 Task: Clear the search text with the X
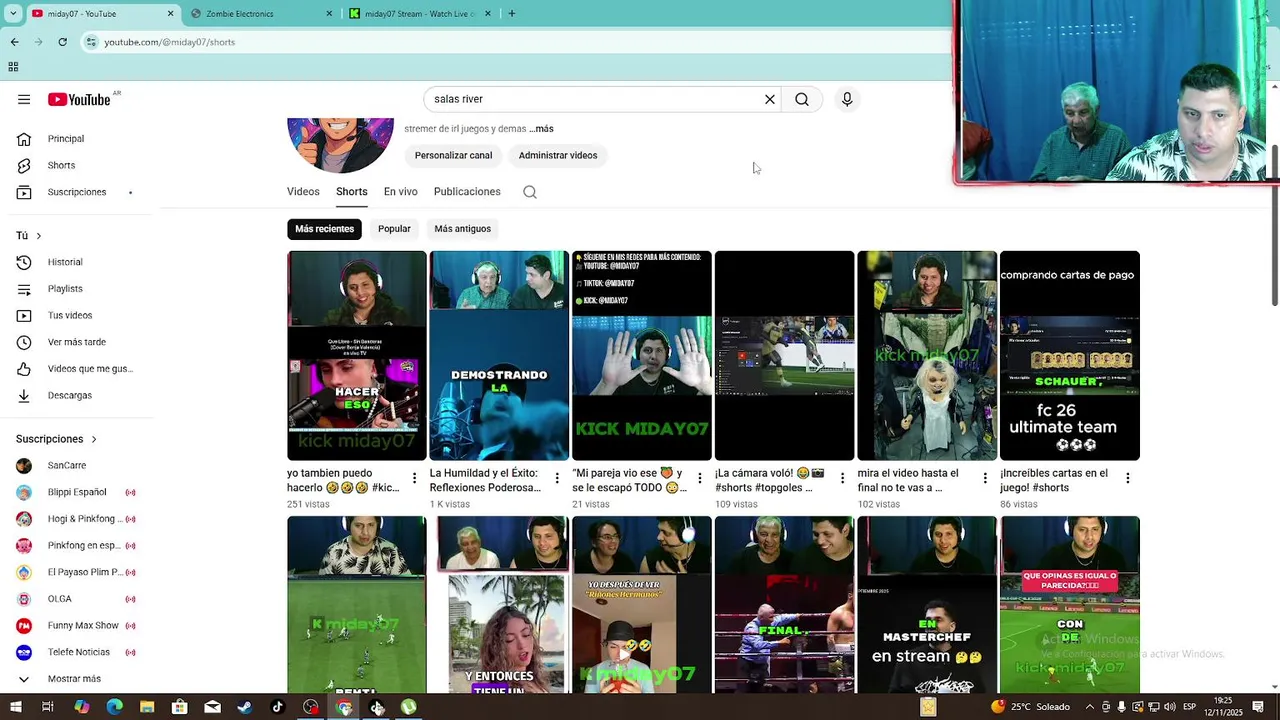pos(770,99)
